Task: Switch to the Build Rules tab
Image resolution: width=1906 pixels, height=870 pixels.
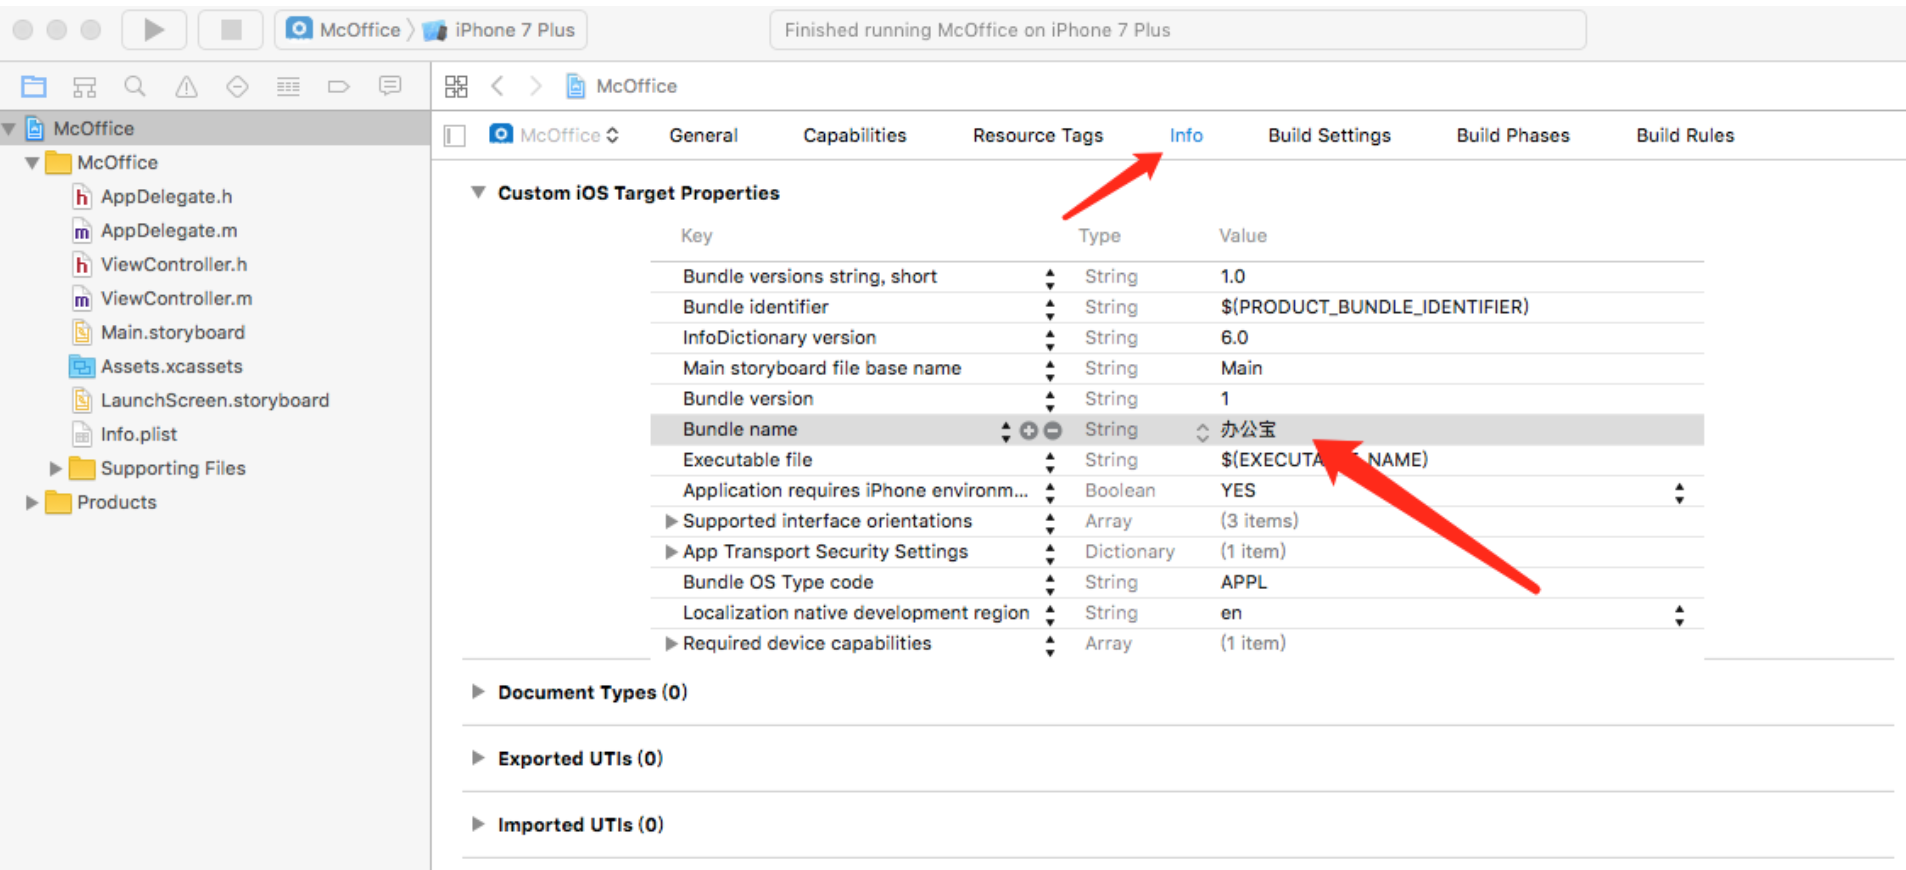Action: (x=1685, y=135)
